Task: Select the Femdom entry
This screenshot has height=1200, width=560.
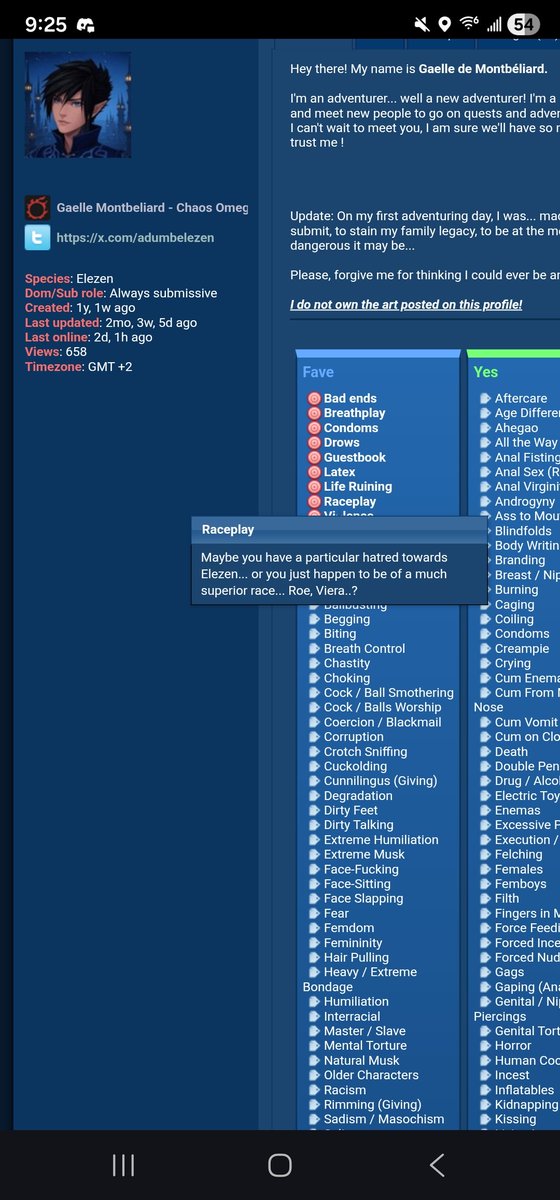Action: point(349,928)
